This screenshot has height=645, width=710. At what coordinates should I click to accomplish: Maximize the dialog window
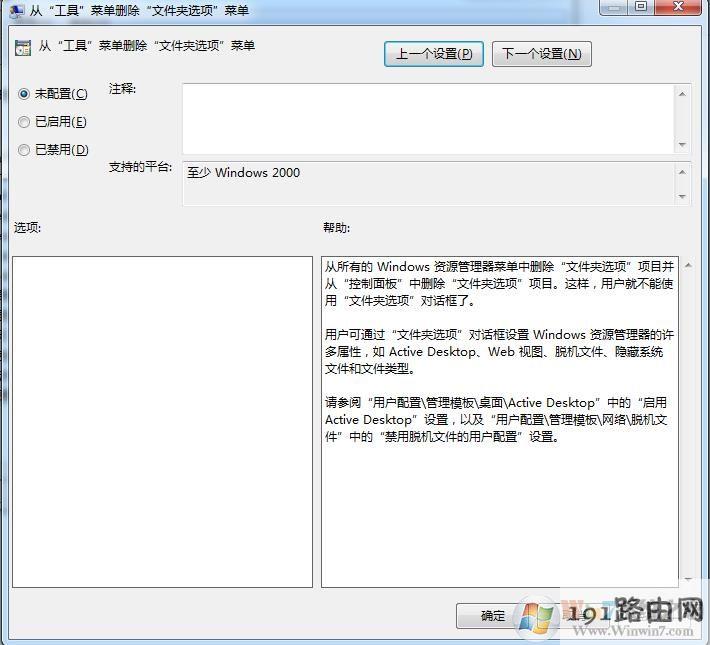(641, 6)
